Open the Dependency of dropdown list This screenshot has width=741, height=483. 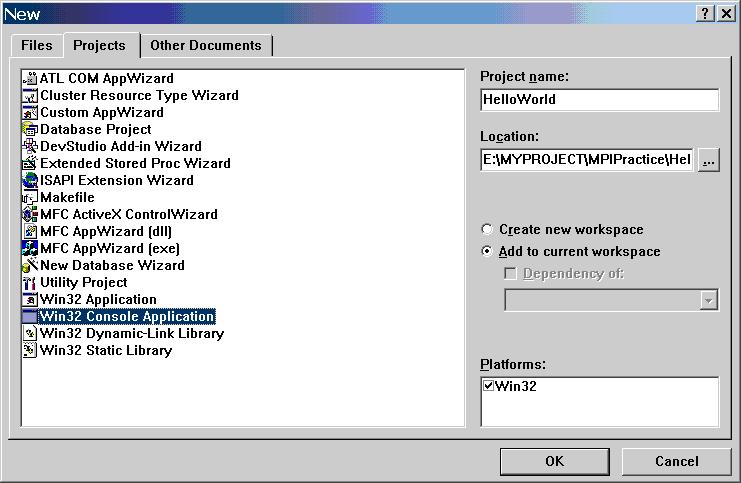pos(708,300)
